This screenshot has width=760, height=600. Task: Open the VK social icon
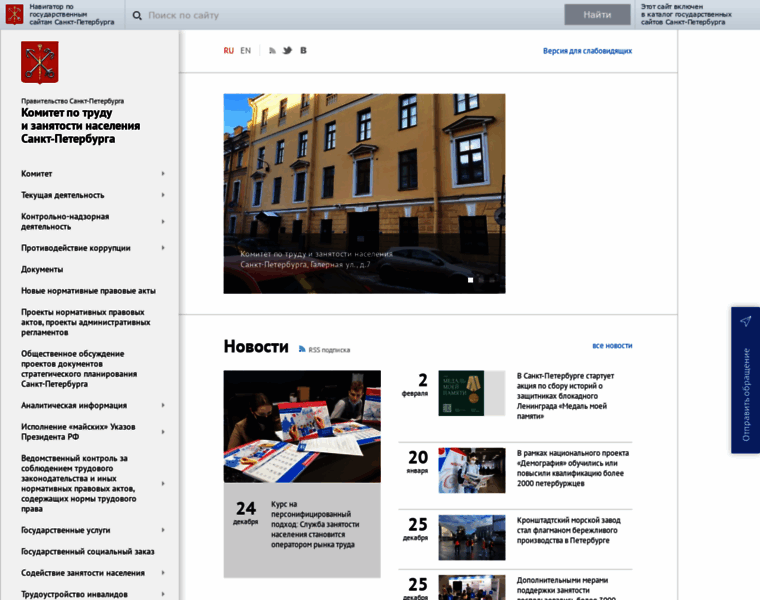[303, 50]
